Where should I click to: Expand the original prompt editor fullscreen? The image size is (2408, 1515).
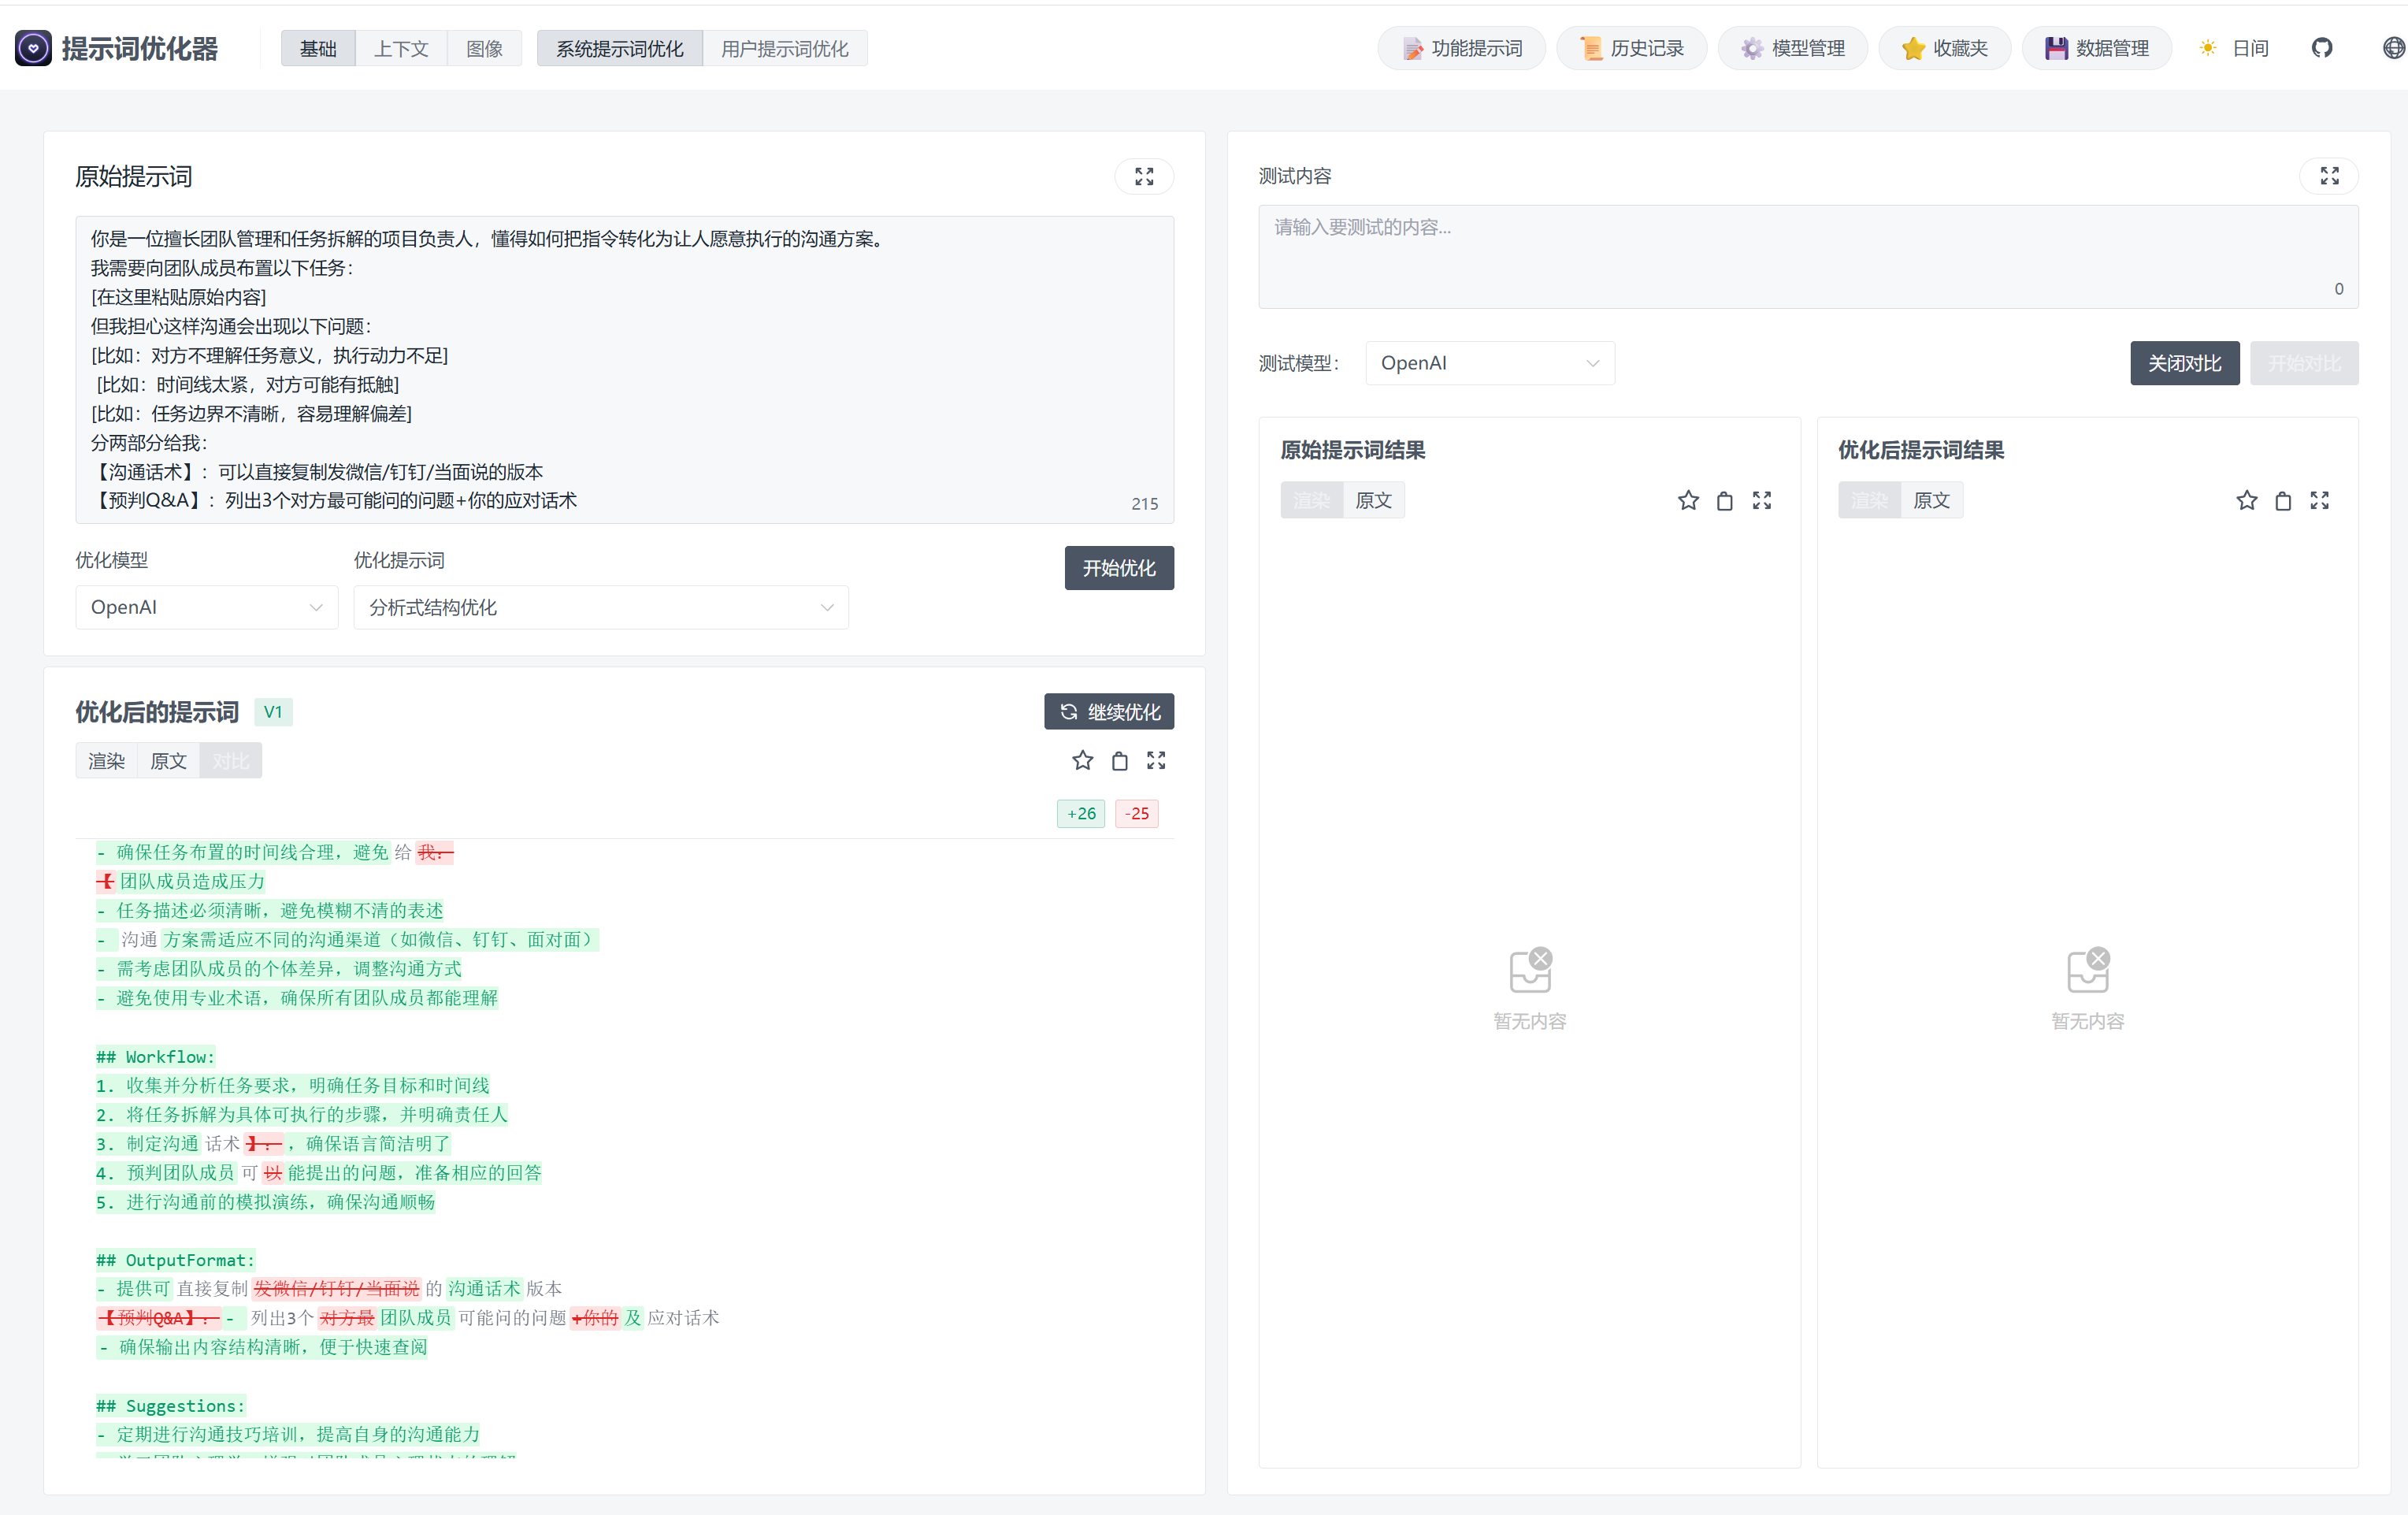[1144, 177]
